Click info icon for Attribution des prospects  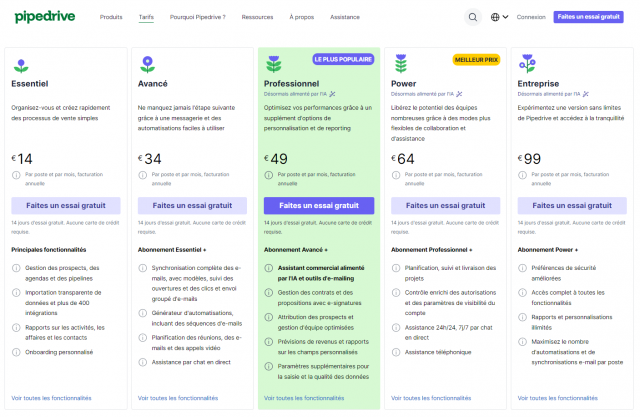tap(269, 317)
